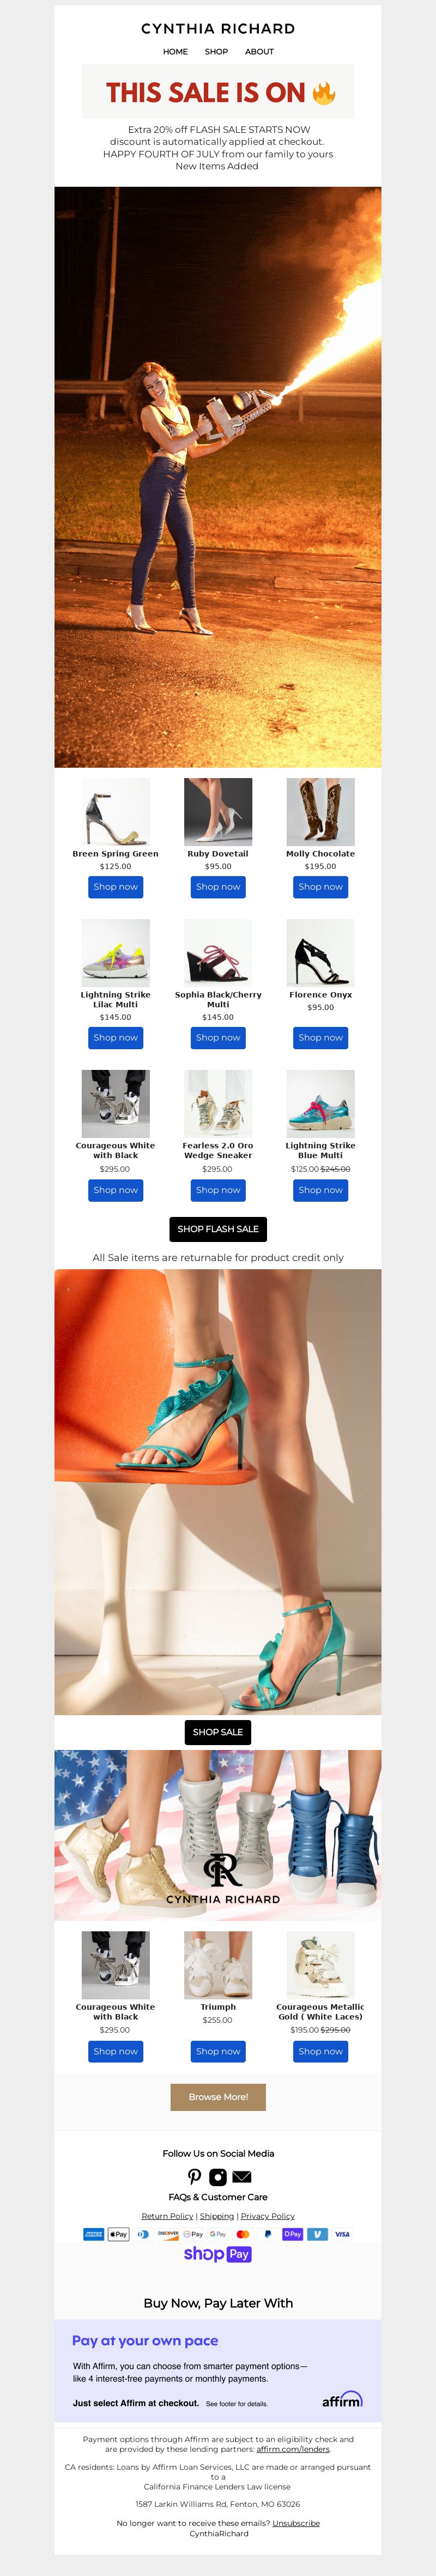Click the American Express card icon

coord(94,2234)
